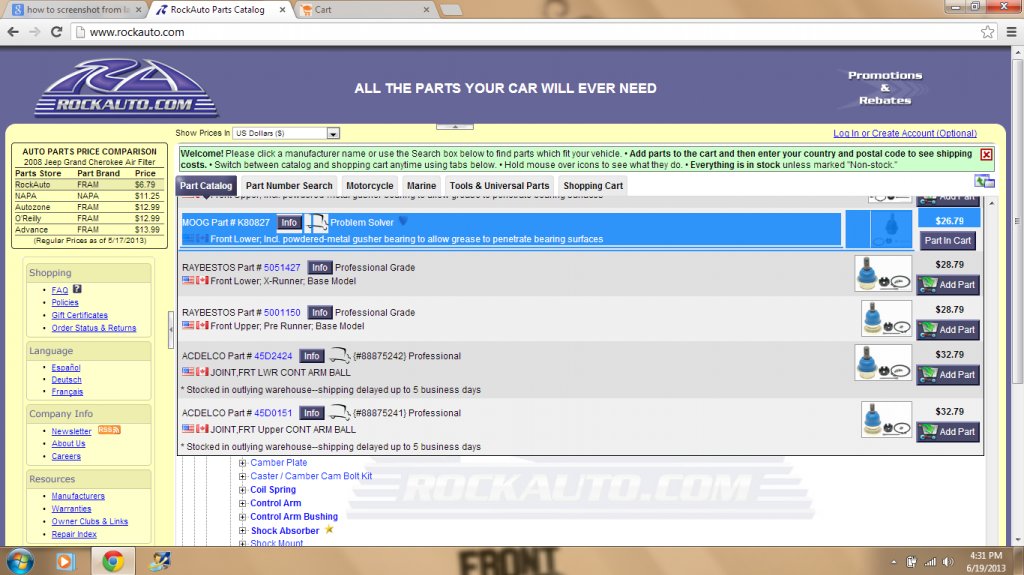Expand the Control Arm Bushing category
This screenshot has height=575, width=1024.
[x=242, y=517]
